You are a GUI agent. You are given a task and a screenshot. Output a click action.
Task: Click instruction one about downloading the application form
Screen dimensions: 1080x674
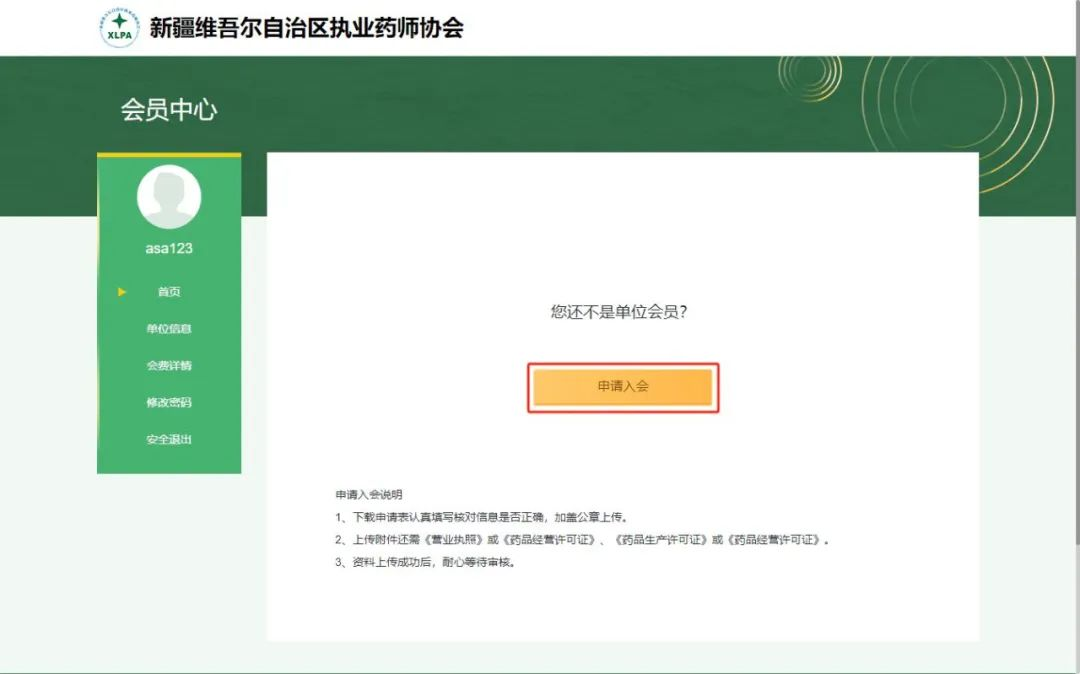pyautogui.click(x=481, y=517)
